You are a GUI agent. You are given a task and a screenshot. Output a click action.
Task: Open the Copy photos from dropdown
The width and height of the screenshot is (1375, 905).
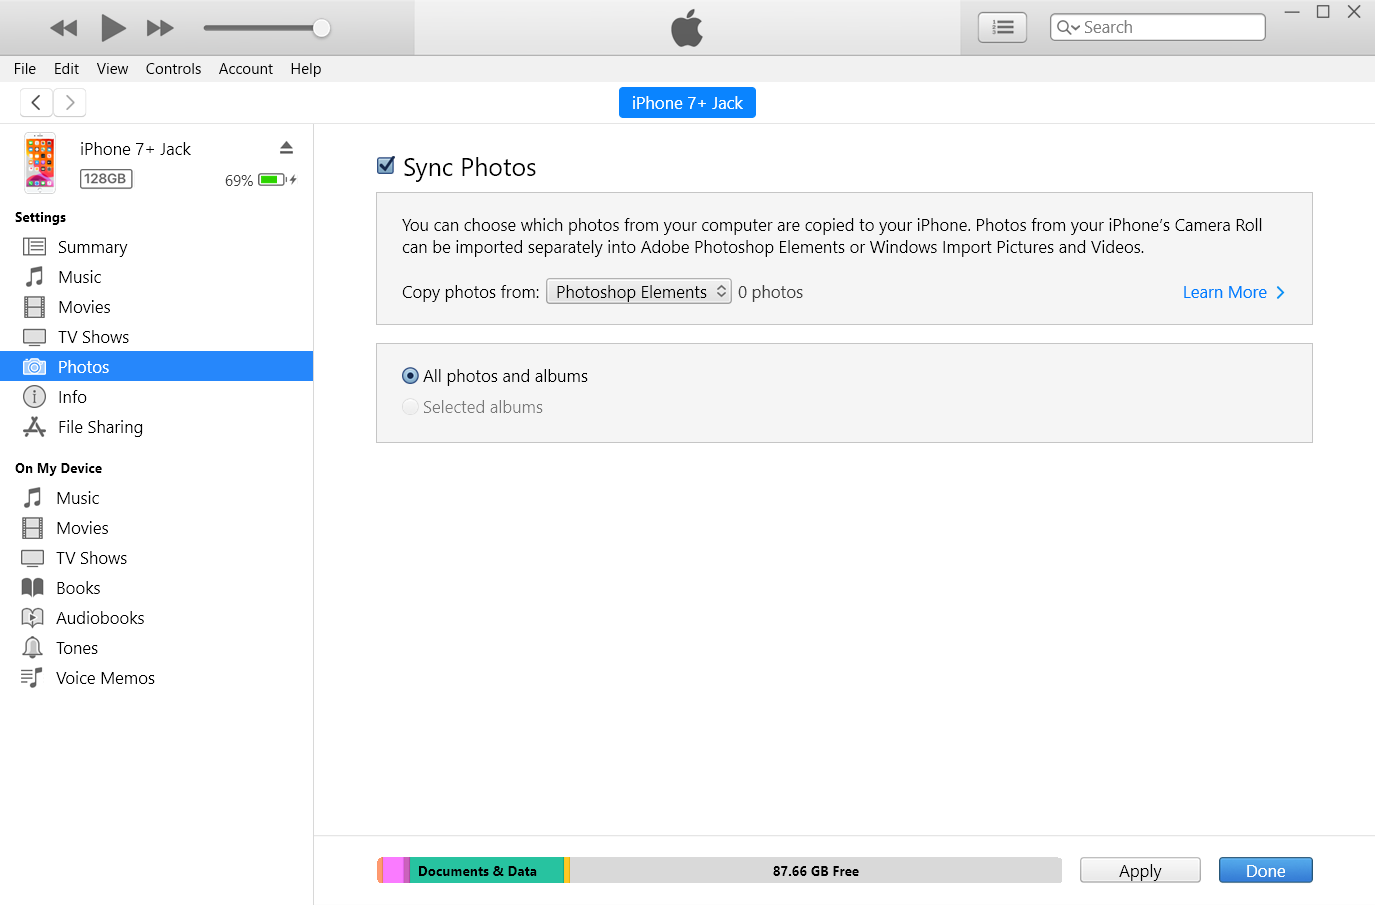638,292
